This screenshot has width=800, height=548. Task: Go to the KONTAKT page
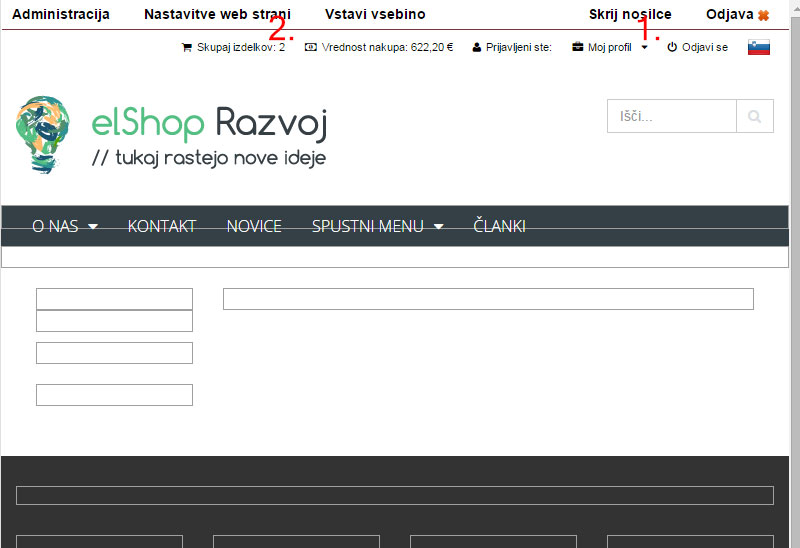tap(162, 226)
